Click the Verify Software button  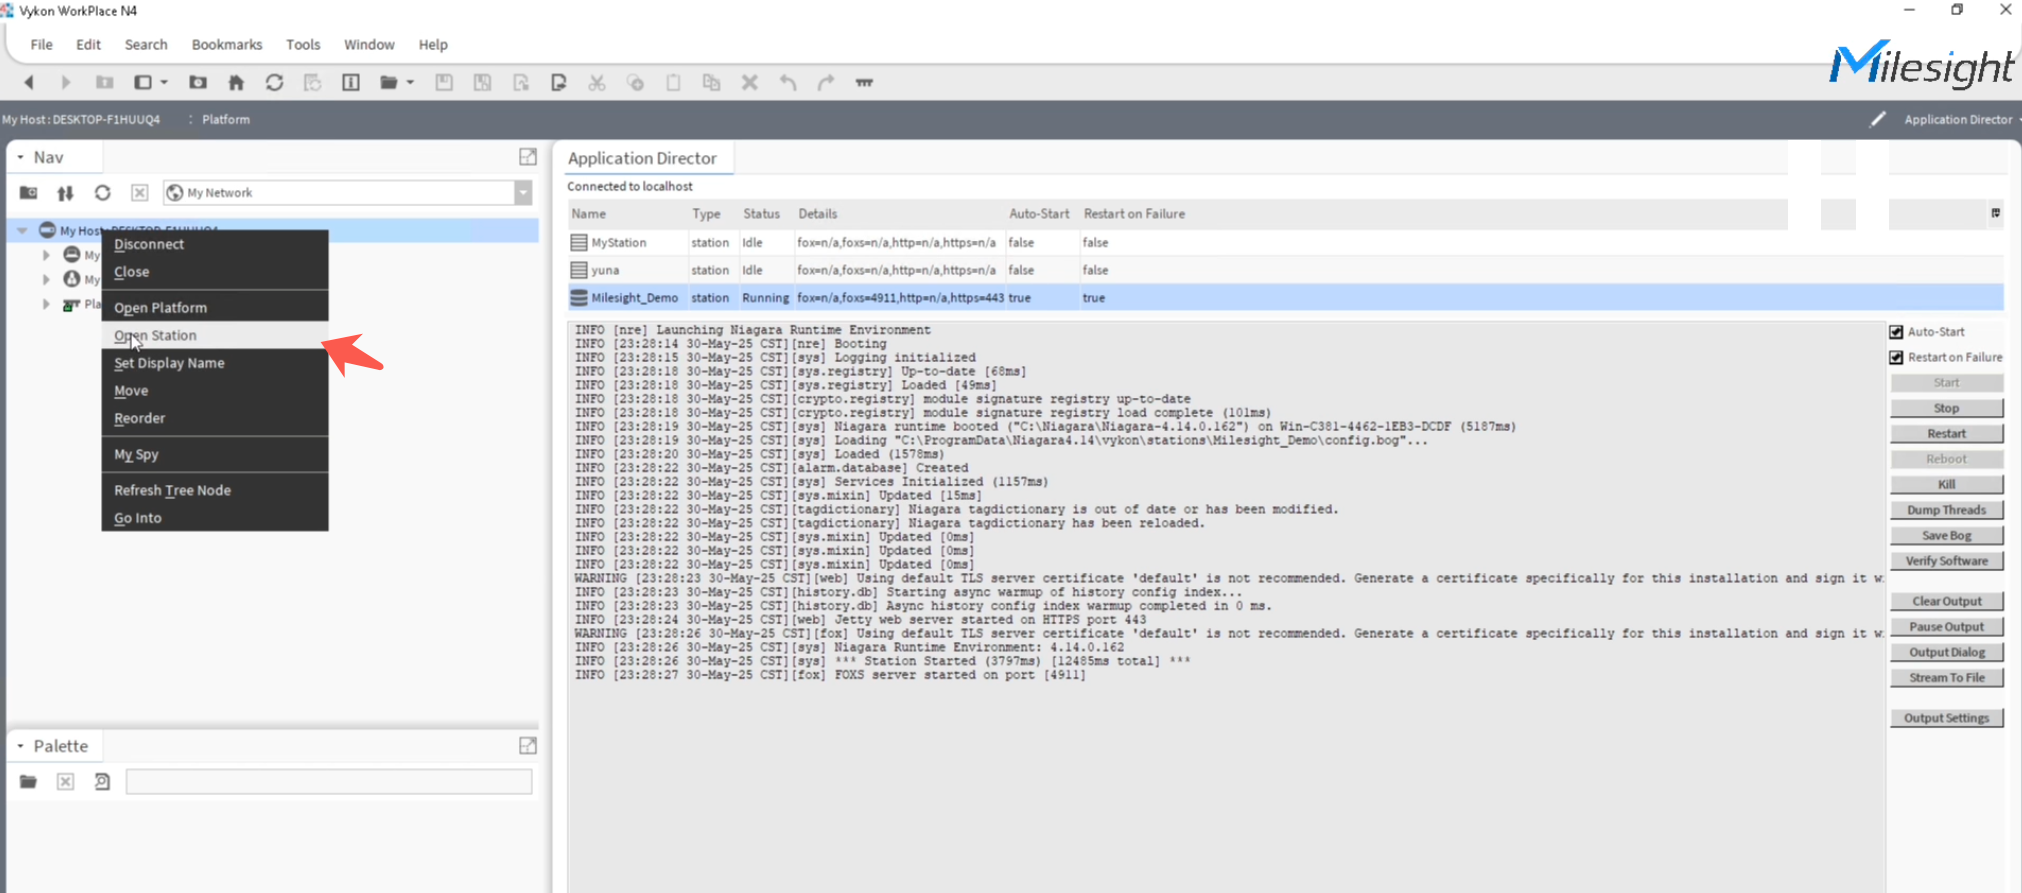(x=1946, y=561)
